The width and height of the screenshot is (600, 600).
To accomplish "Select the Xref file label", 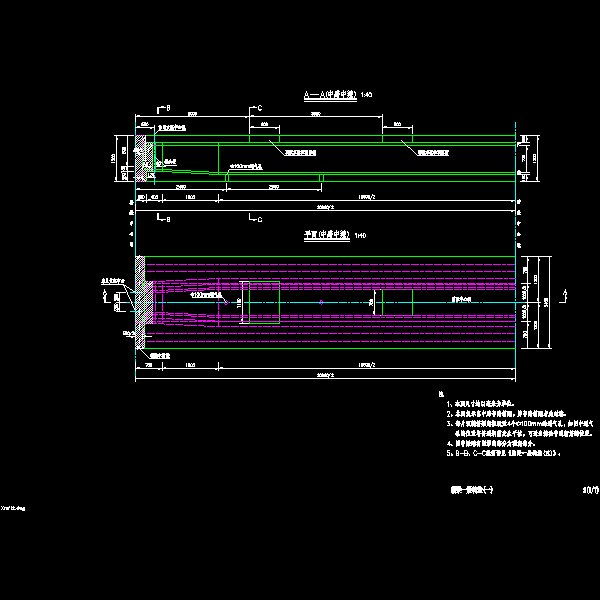I will (x=13, y=508).
